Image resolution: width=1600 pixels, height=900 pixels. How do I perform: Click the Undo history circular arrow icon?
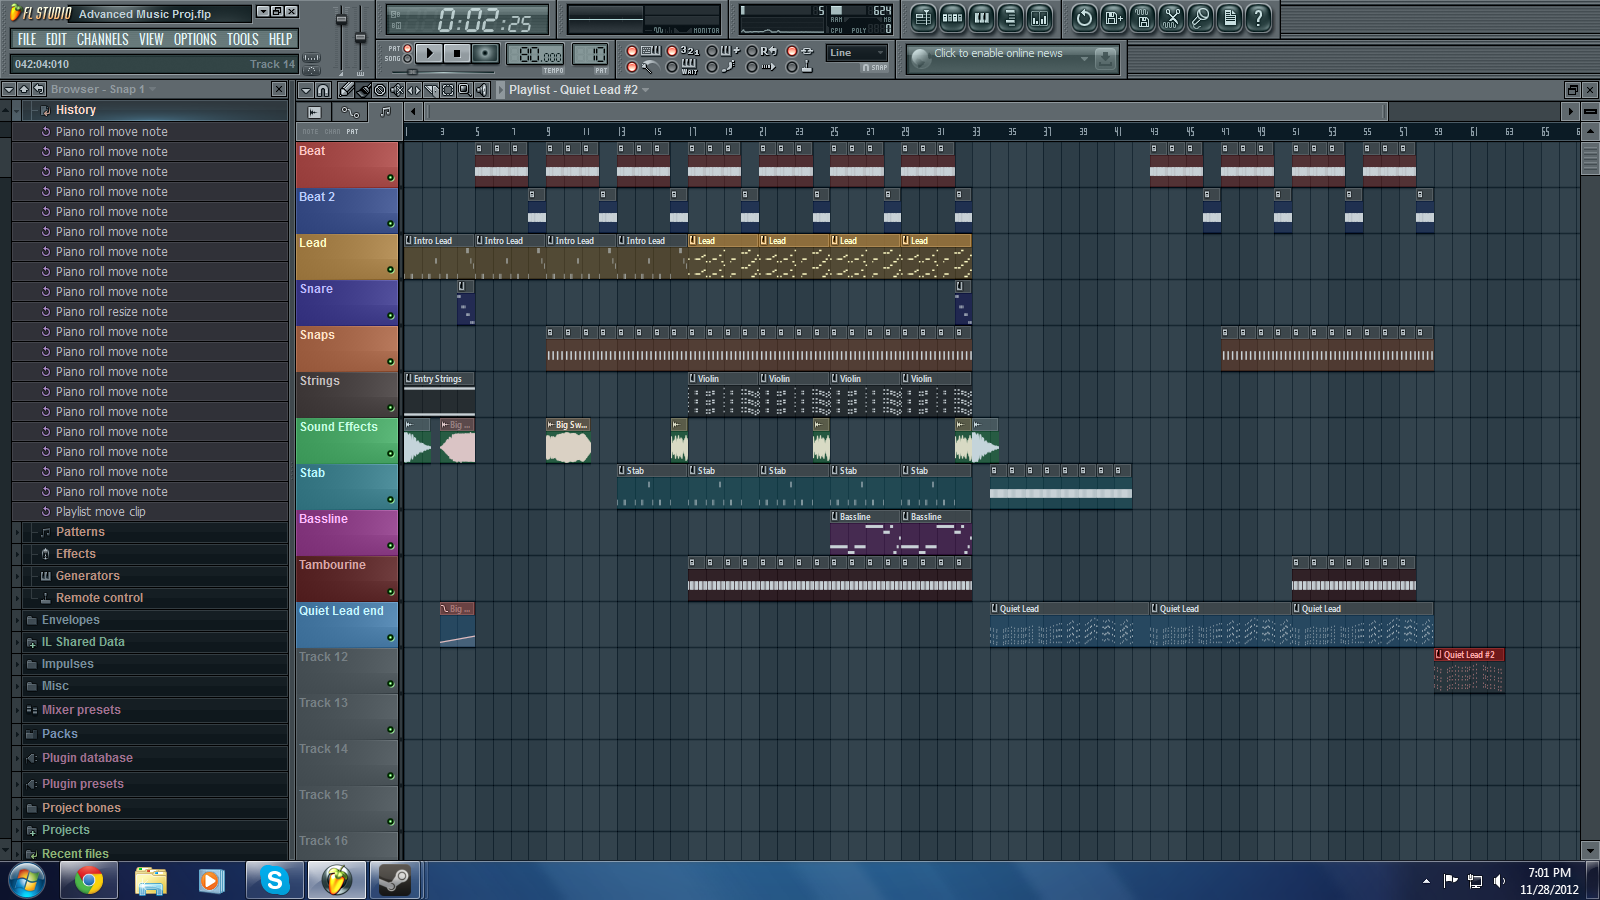coord(1084,17)
